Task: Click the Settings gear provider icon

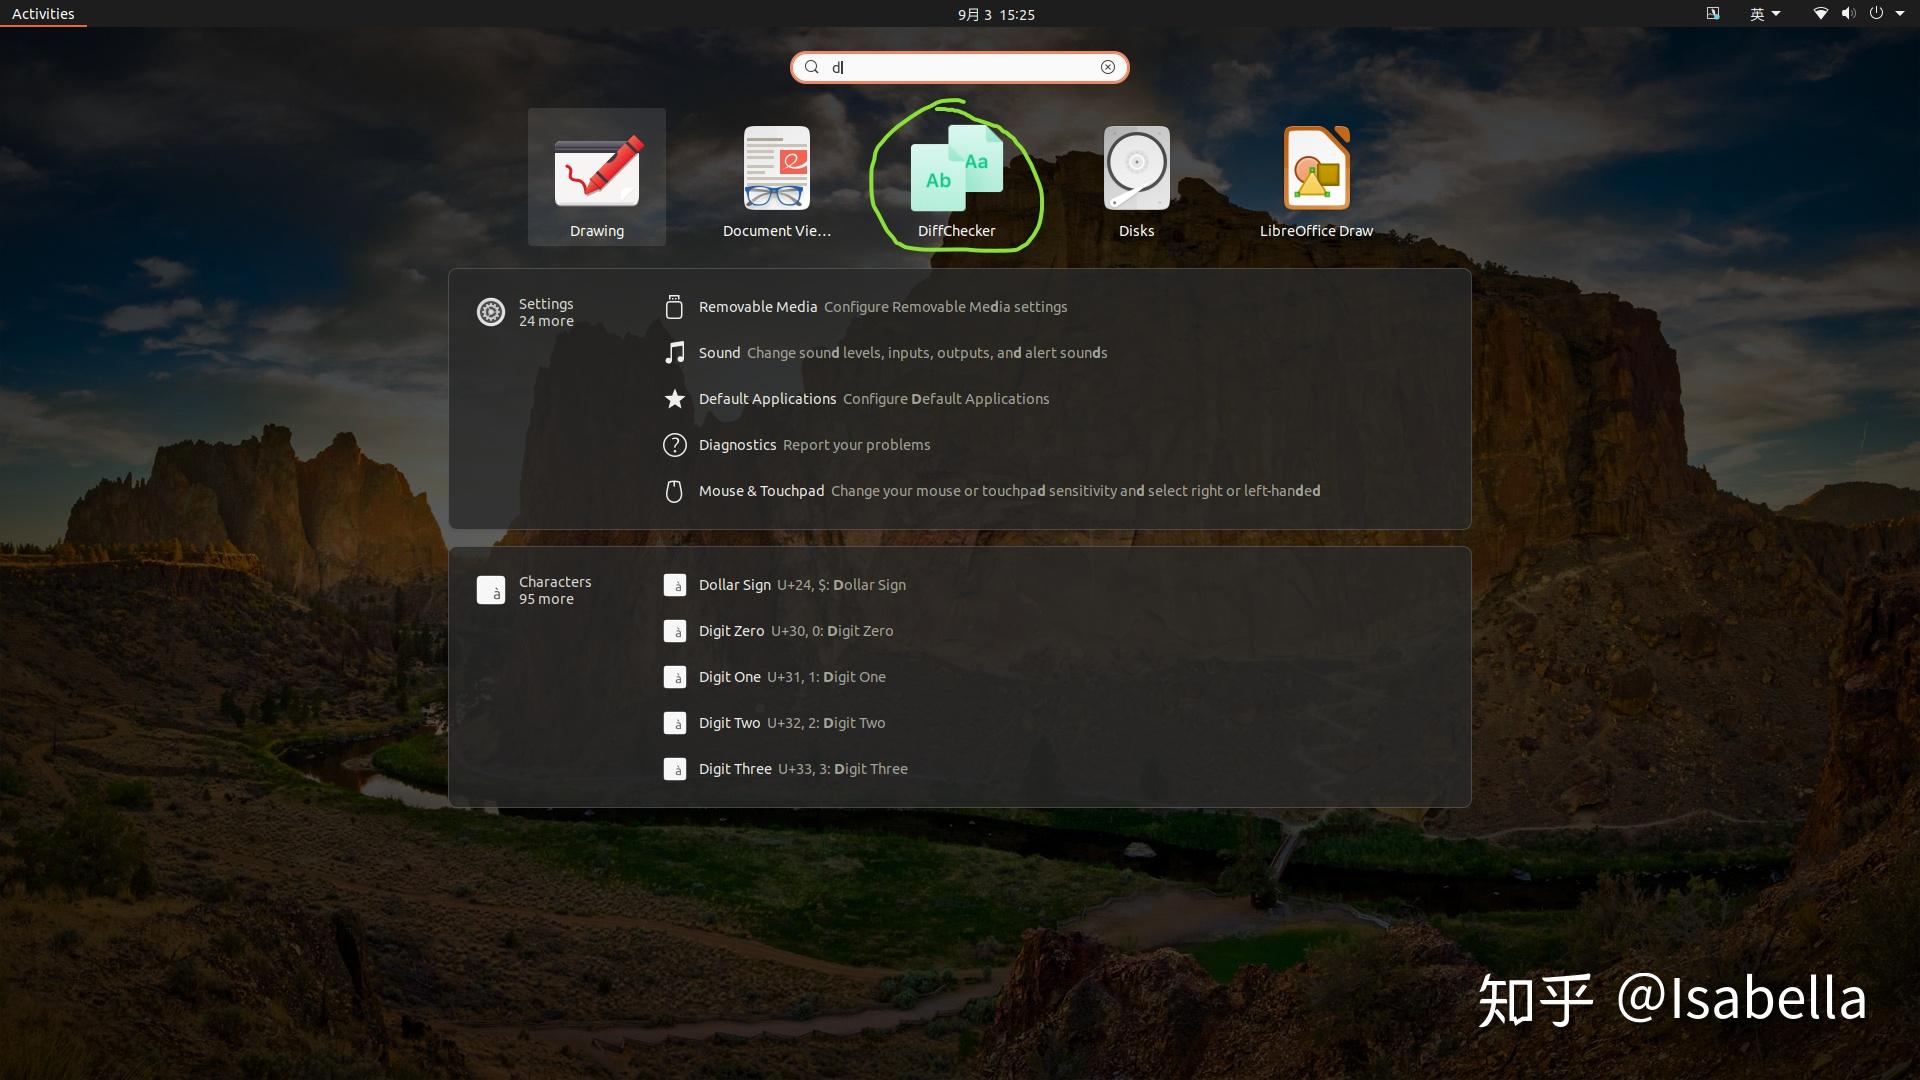Action: coord(491,312)
